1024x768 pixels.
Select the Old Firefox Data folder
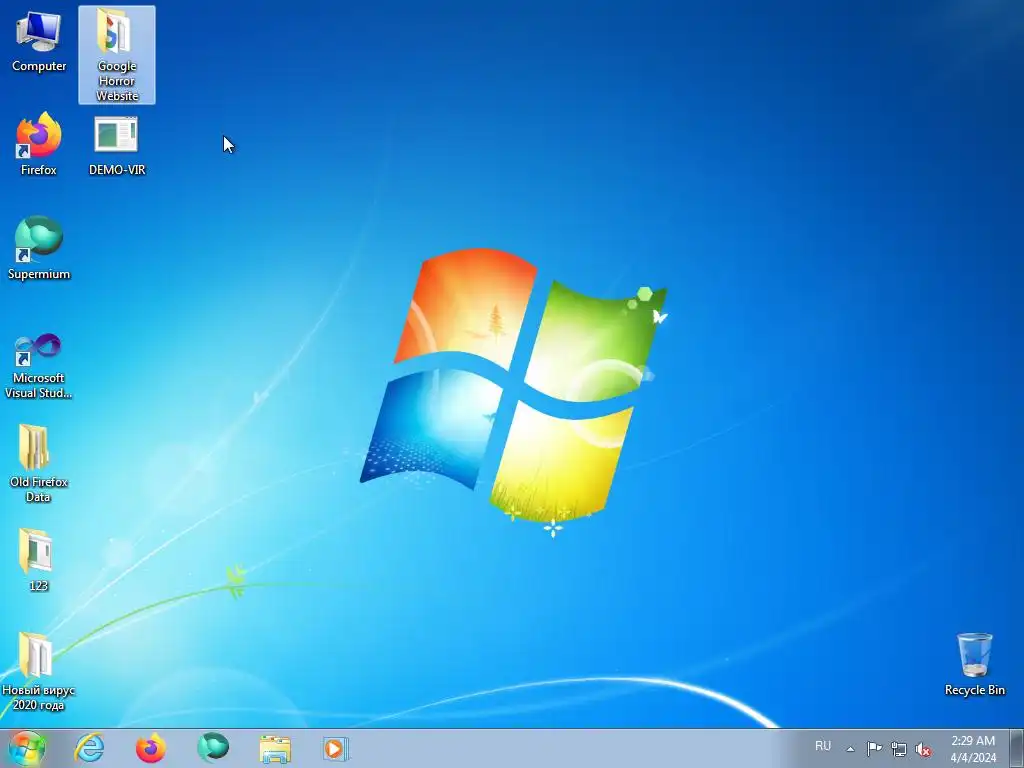(39, 464)
